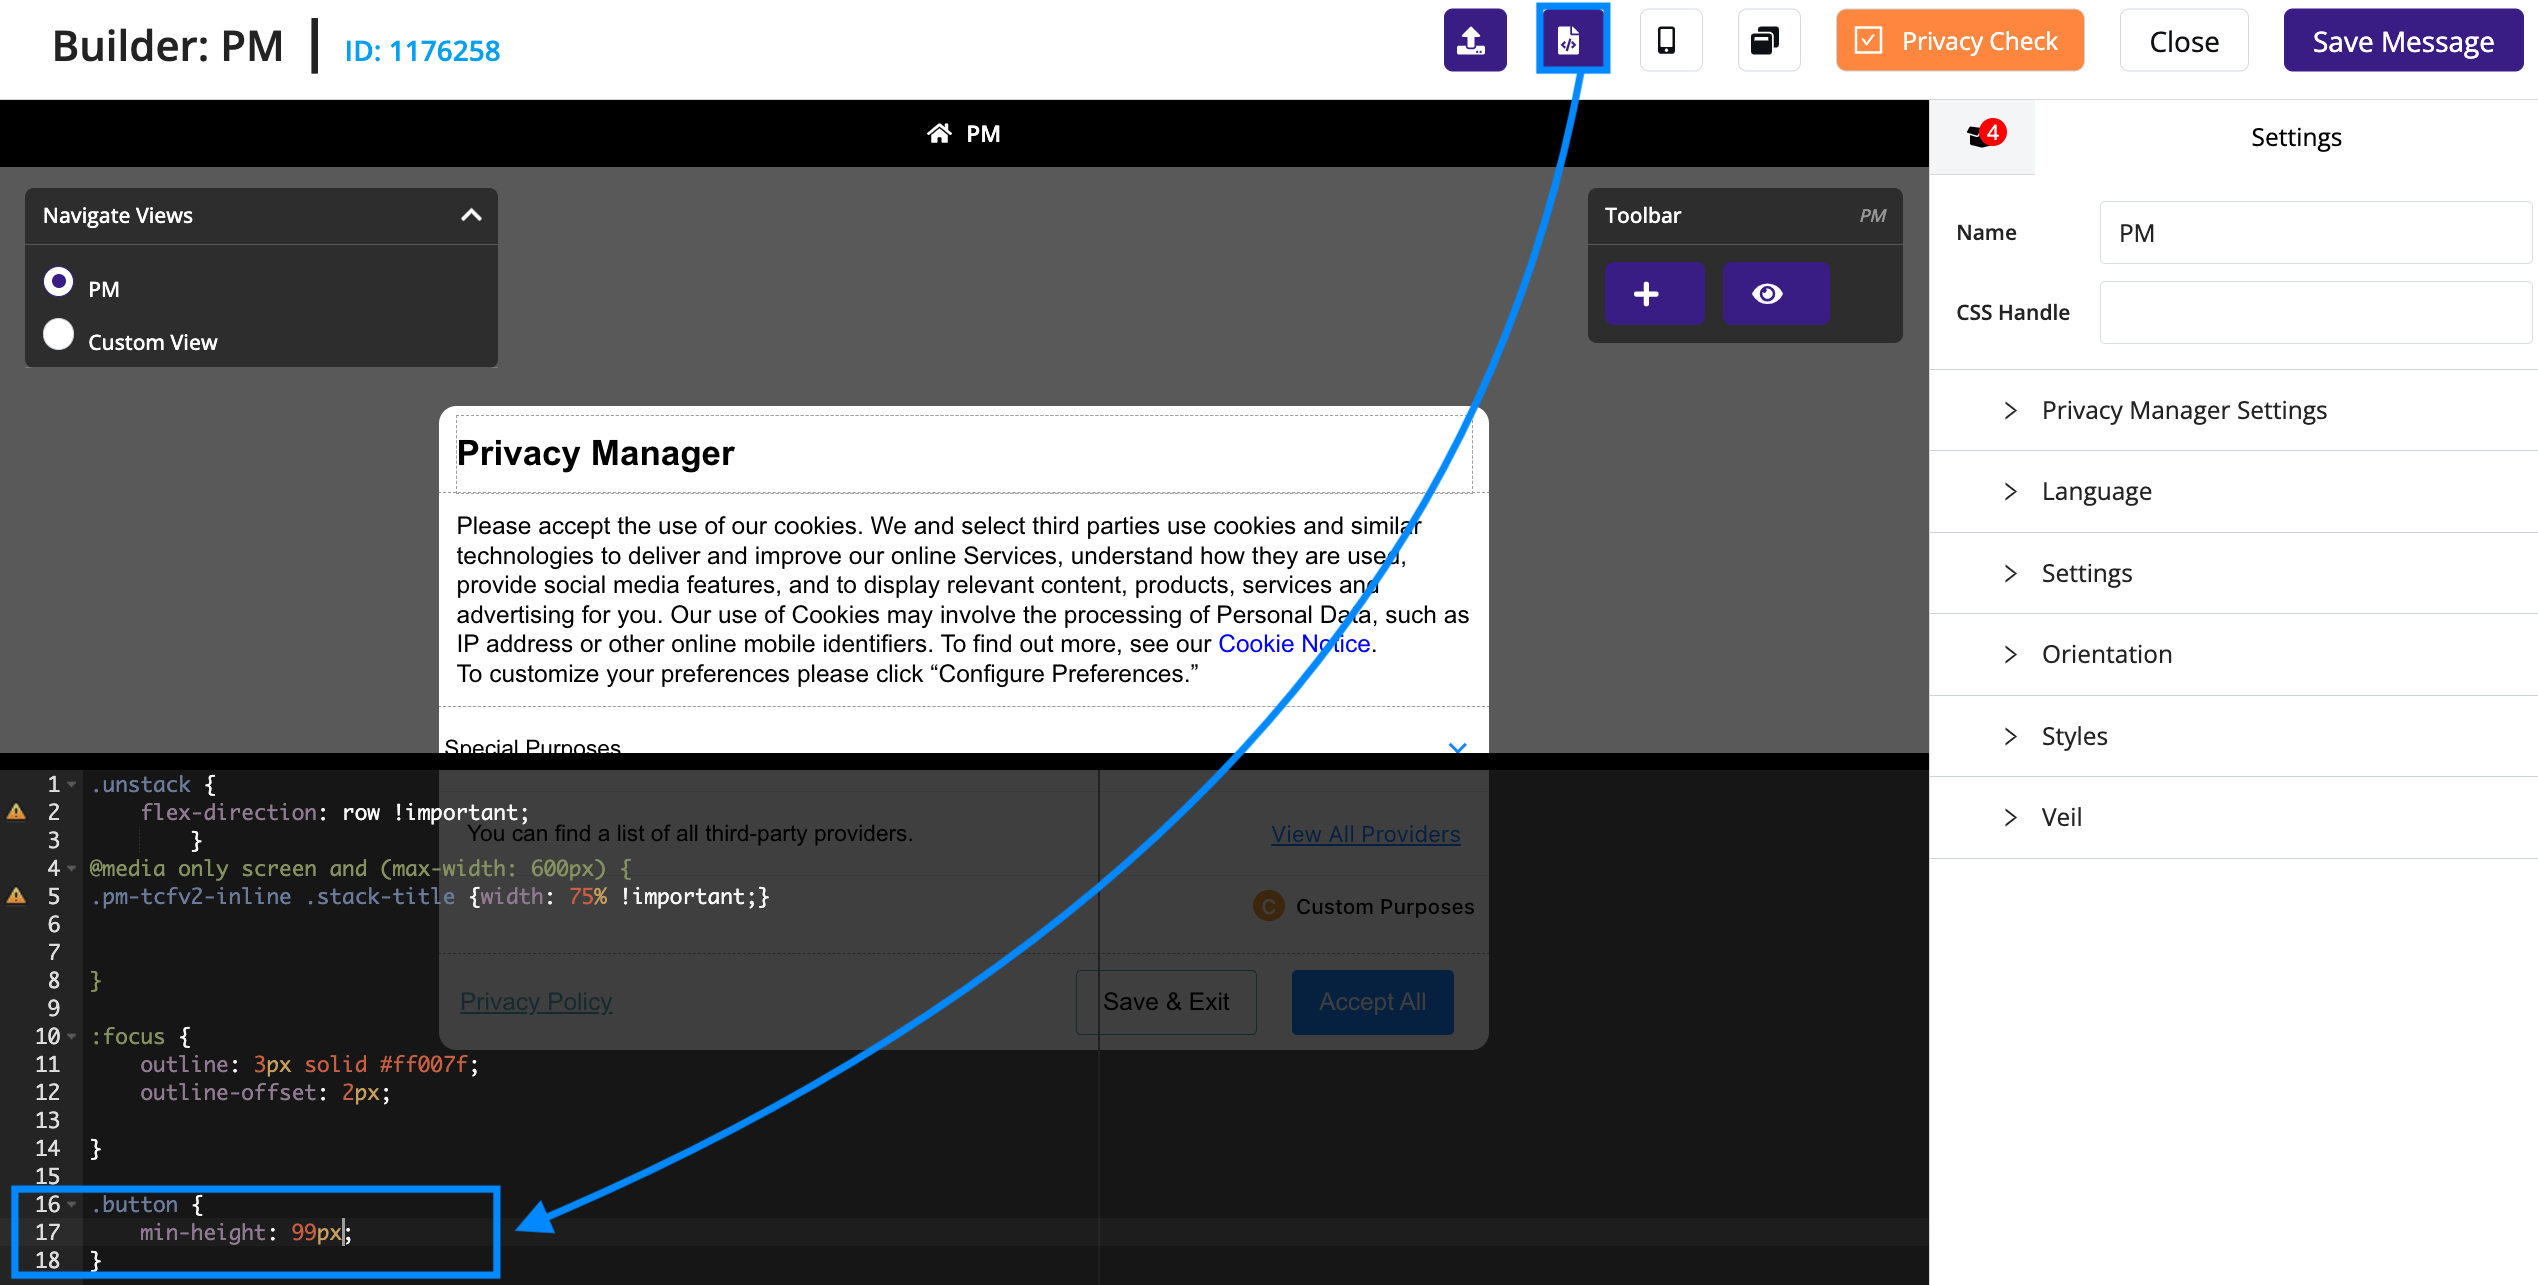The height and width of the screenshot is (1285, 2538).
Task: Expand the Language section
Action: coord(2233,492)
